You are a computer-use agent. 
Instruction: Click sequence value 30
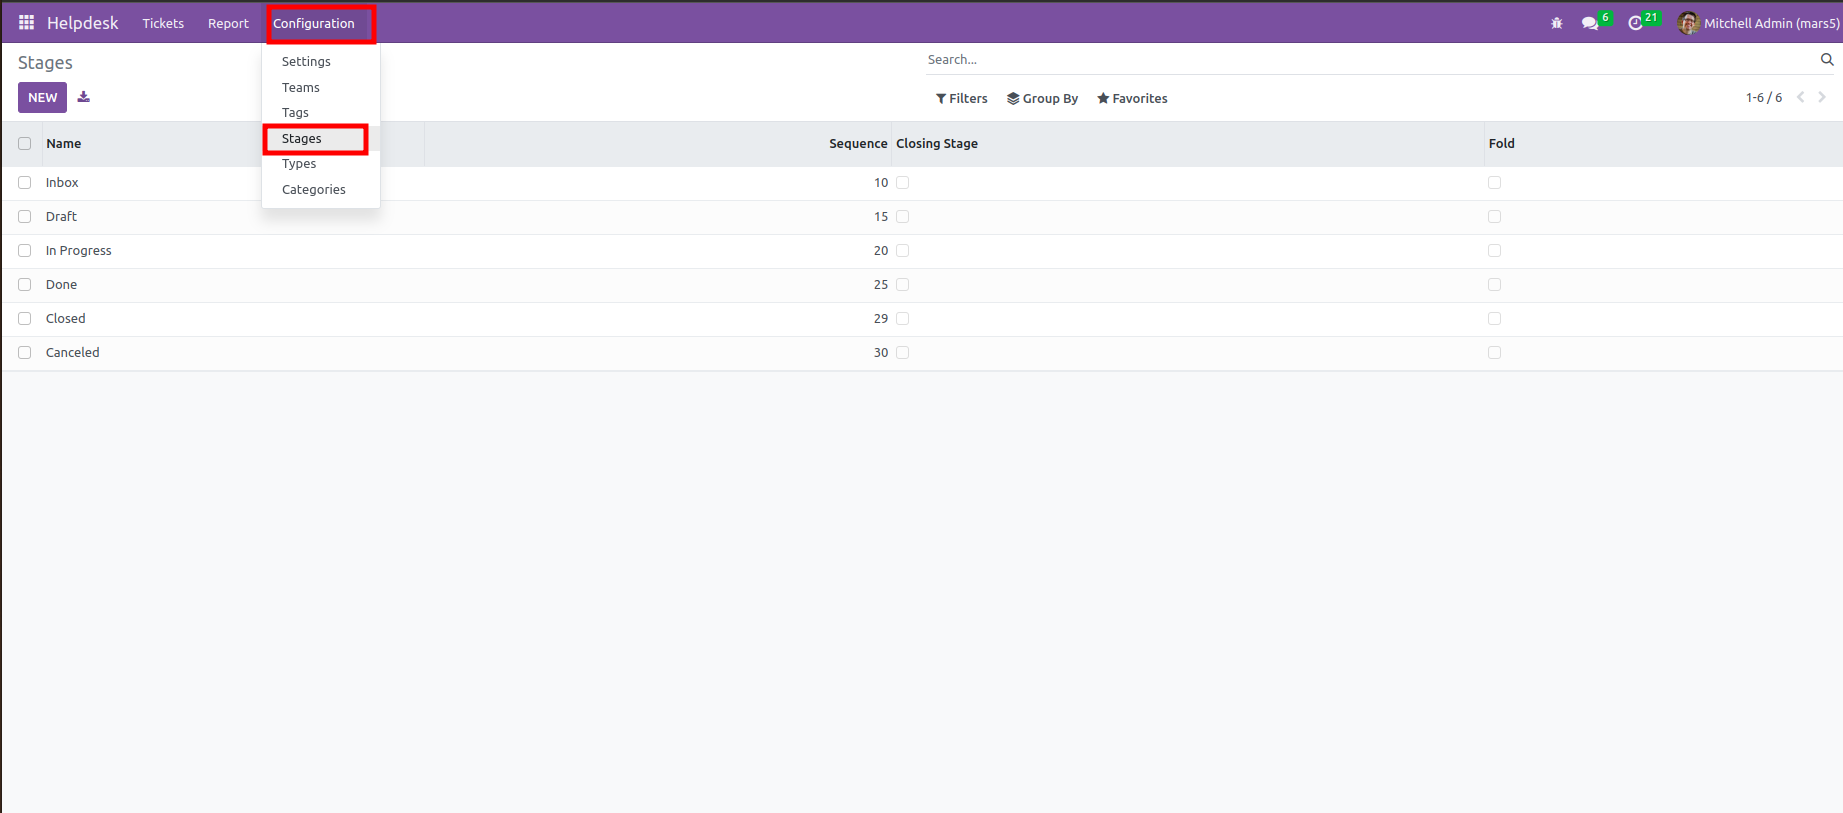(x=881, y=353)
